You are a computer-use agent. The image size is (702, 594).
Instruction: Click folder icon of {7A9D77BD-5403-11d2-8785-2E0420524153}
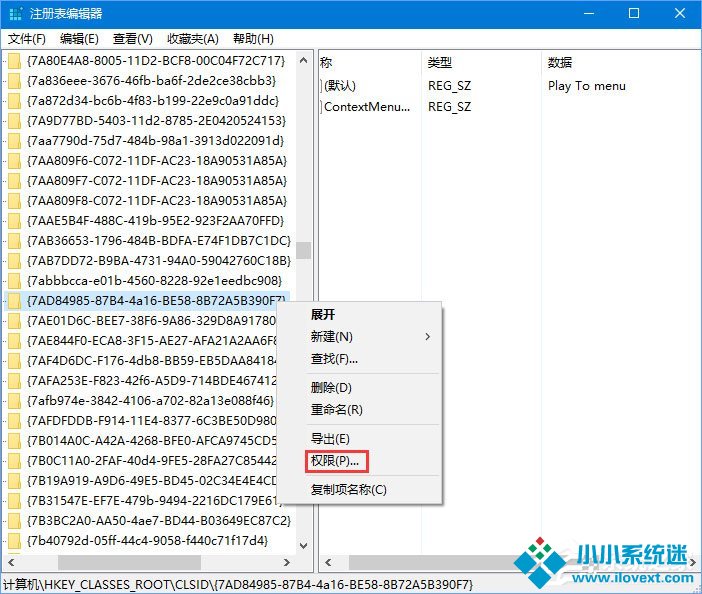point(14,121)
